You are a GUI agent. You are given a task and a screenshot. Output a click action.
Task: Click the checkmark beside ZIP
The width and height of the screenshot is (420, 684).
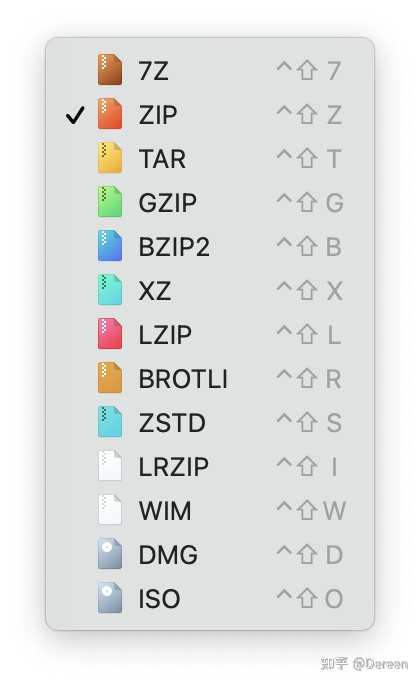point(75,115)
